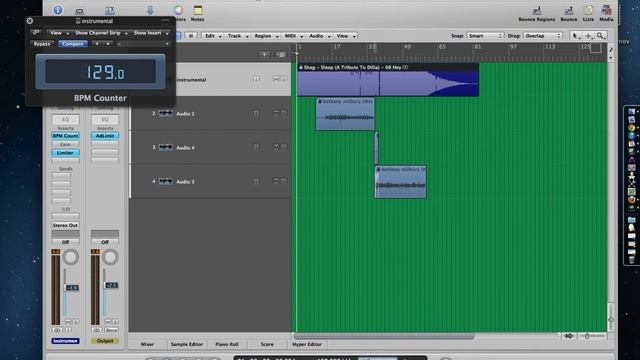Click the add track plus button
Image resolution: width=640 pixels, height=360 pixels.
[x=264, y=54]
